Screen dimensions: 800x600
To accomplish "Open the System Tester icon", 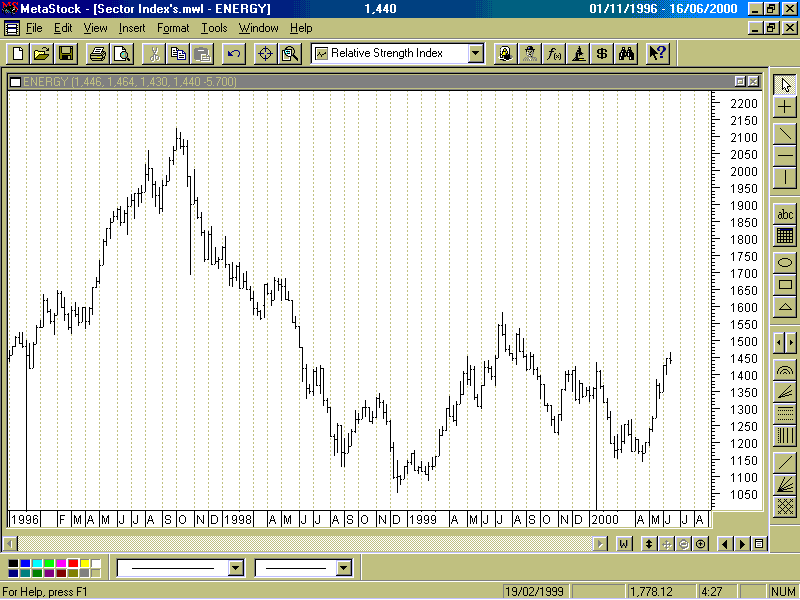I will tap(578, 54).
